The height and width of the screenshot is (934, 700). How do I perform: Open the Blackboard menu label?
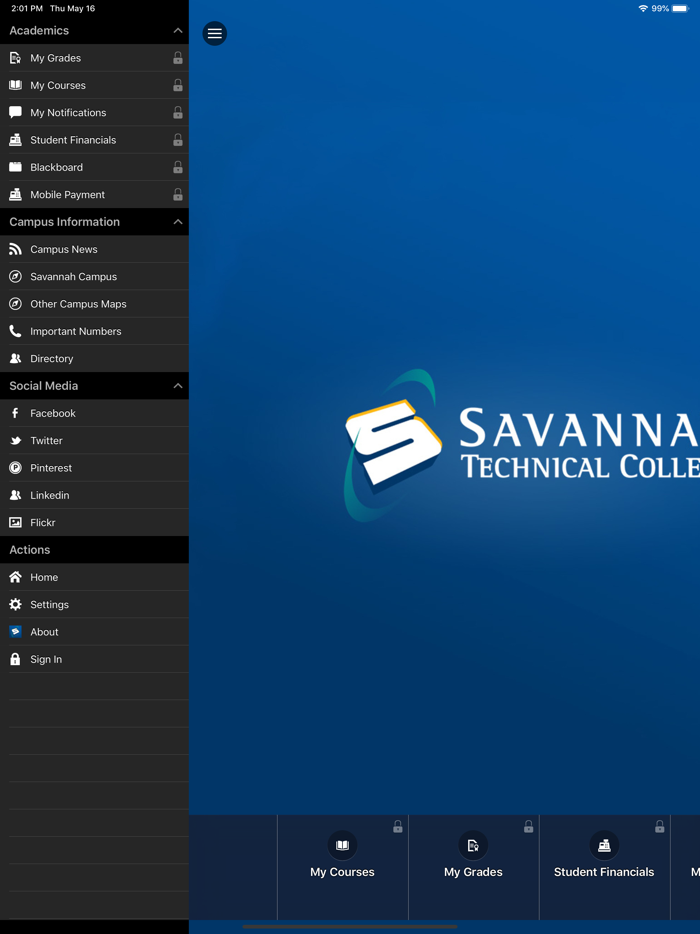pyautogui.click(x=57, y=167)
